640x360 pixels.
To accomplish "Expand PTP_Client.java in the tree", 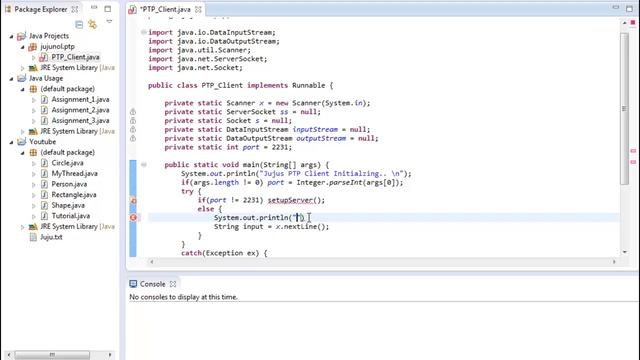I will click(34, 58).
